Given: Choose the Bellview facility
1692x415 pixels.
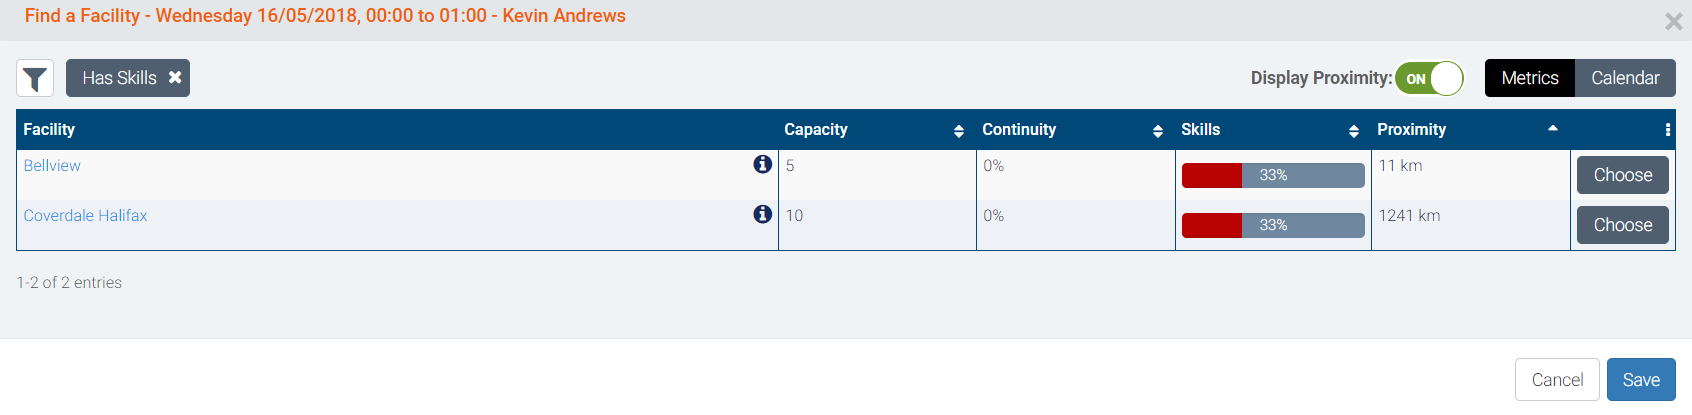Looking at the screenshot, I should click(1622, 175).
